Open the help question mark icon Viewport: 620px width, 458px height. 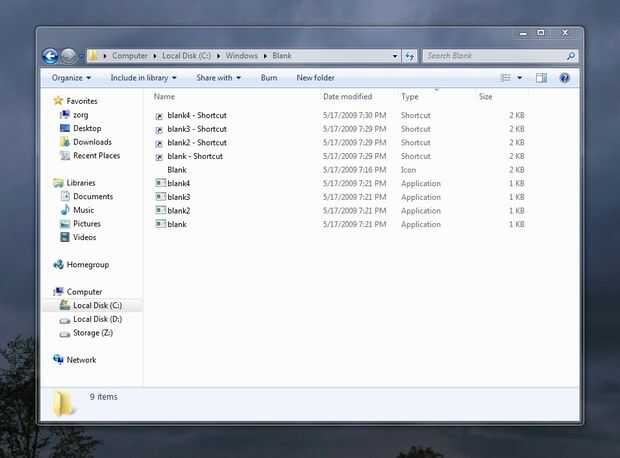pos(564,78)
